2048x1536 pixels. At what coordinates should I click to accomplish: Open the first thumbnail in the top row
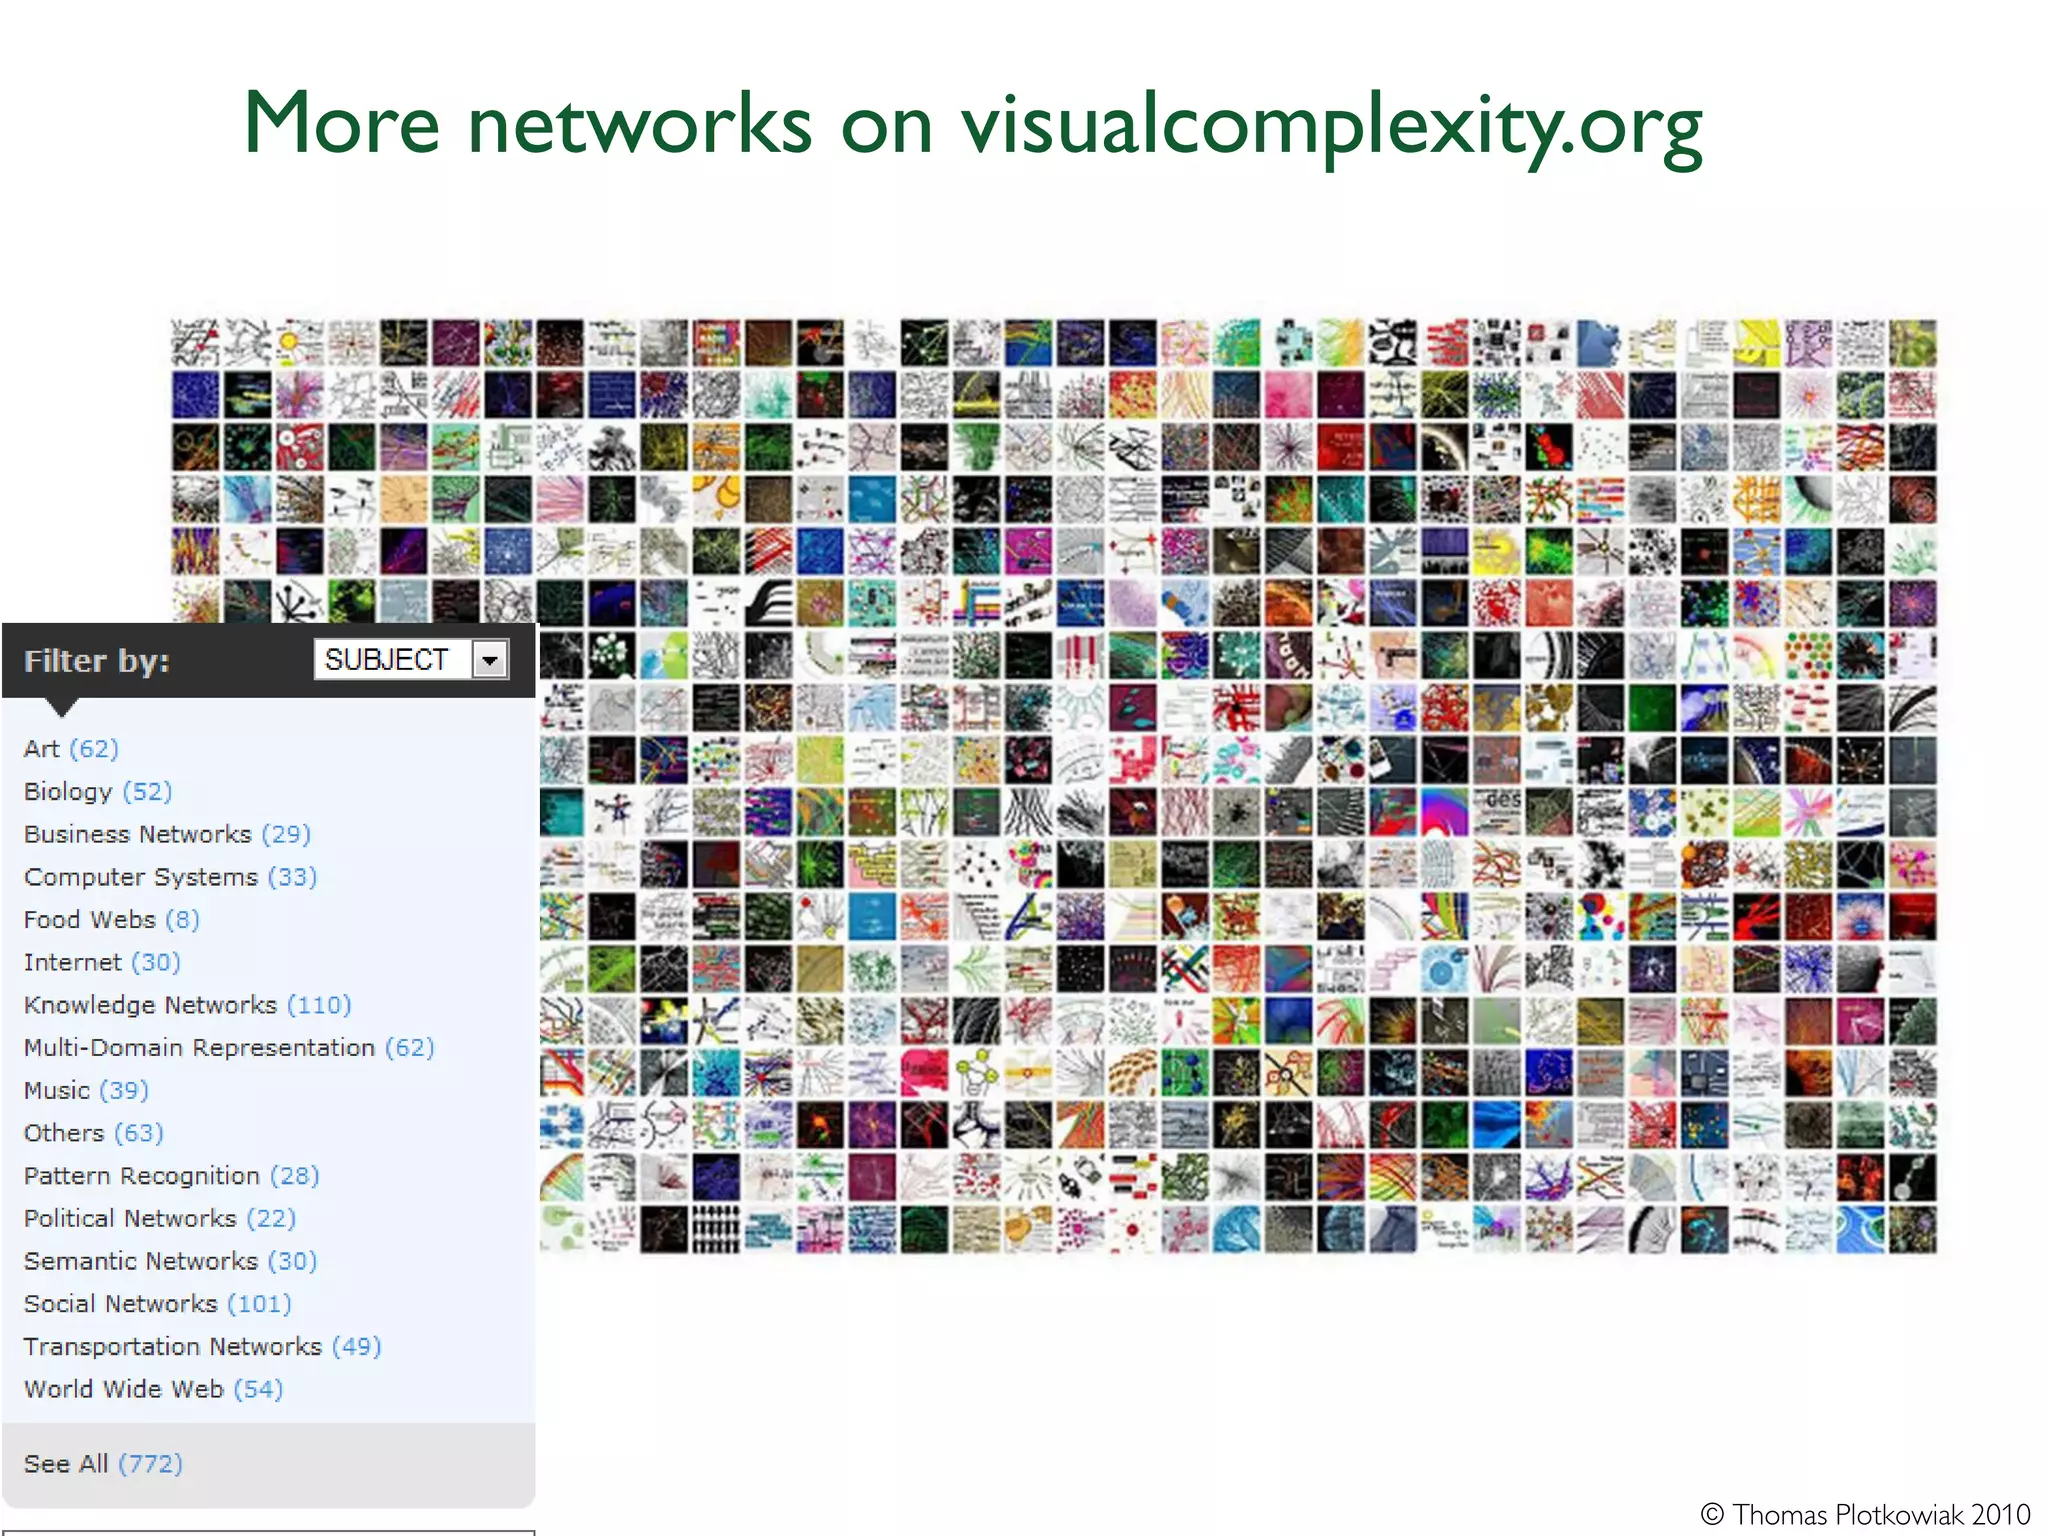click(x=195, y=343)
